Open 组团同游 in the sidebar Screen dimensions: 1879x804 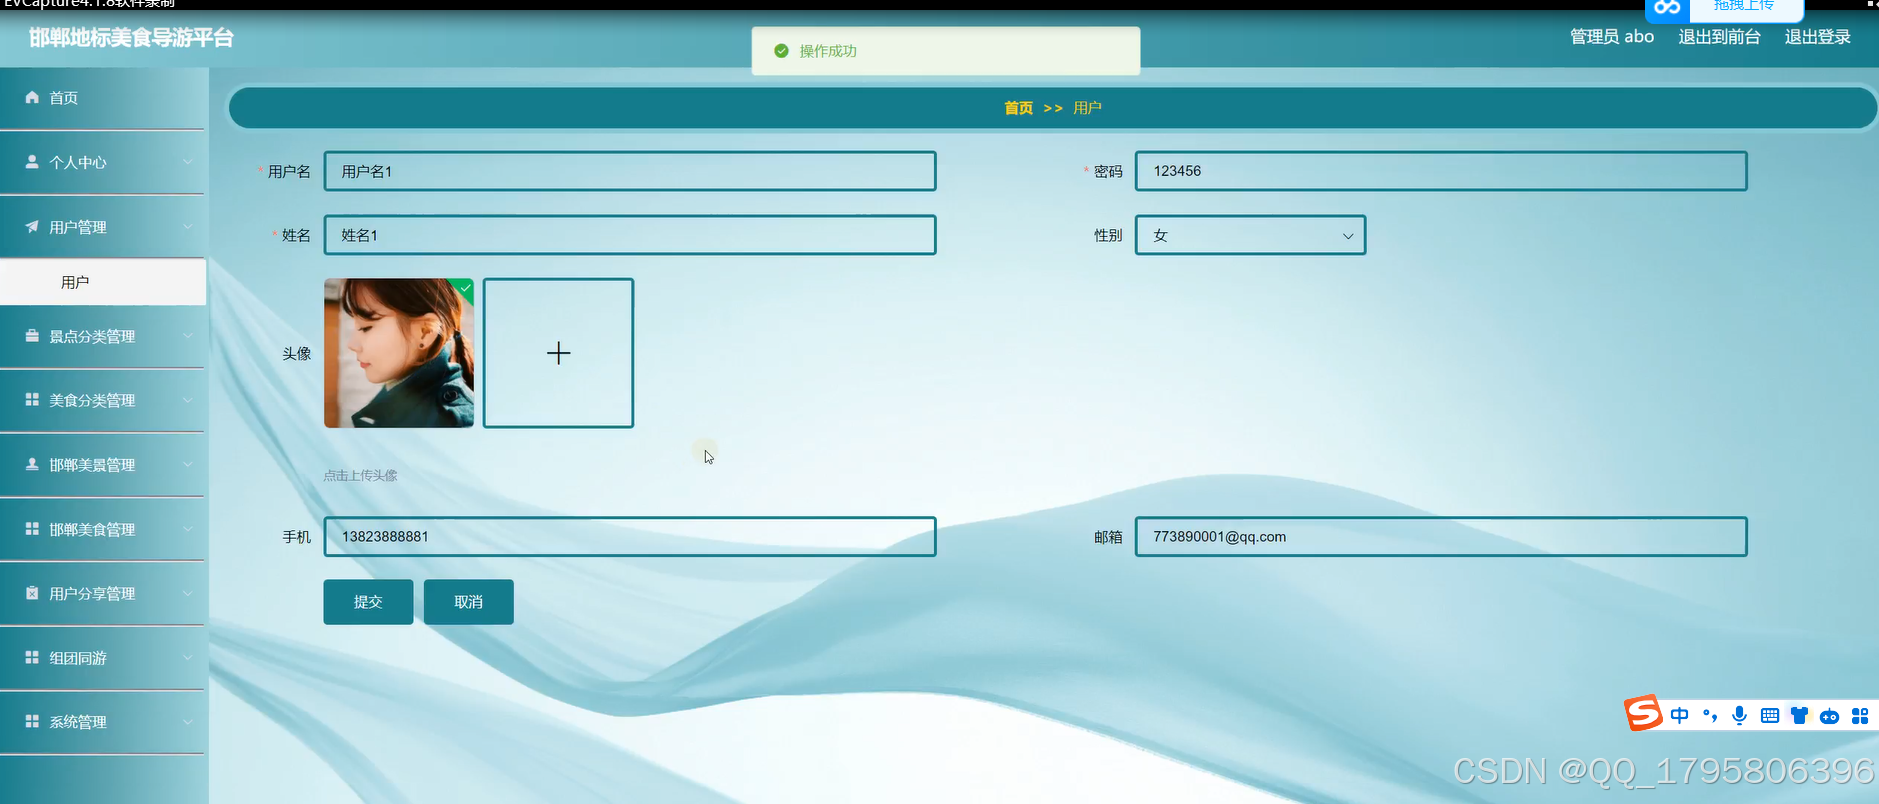pos(103,657)
